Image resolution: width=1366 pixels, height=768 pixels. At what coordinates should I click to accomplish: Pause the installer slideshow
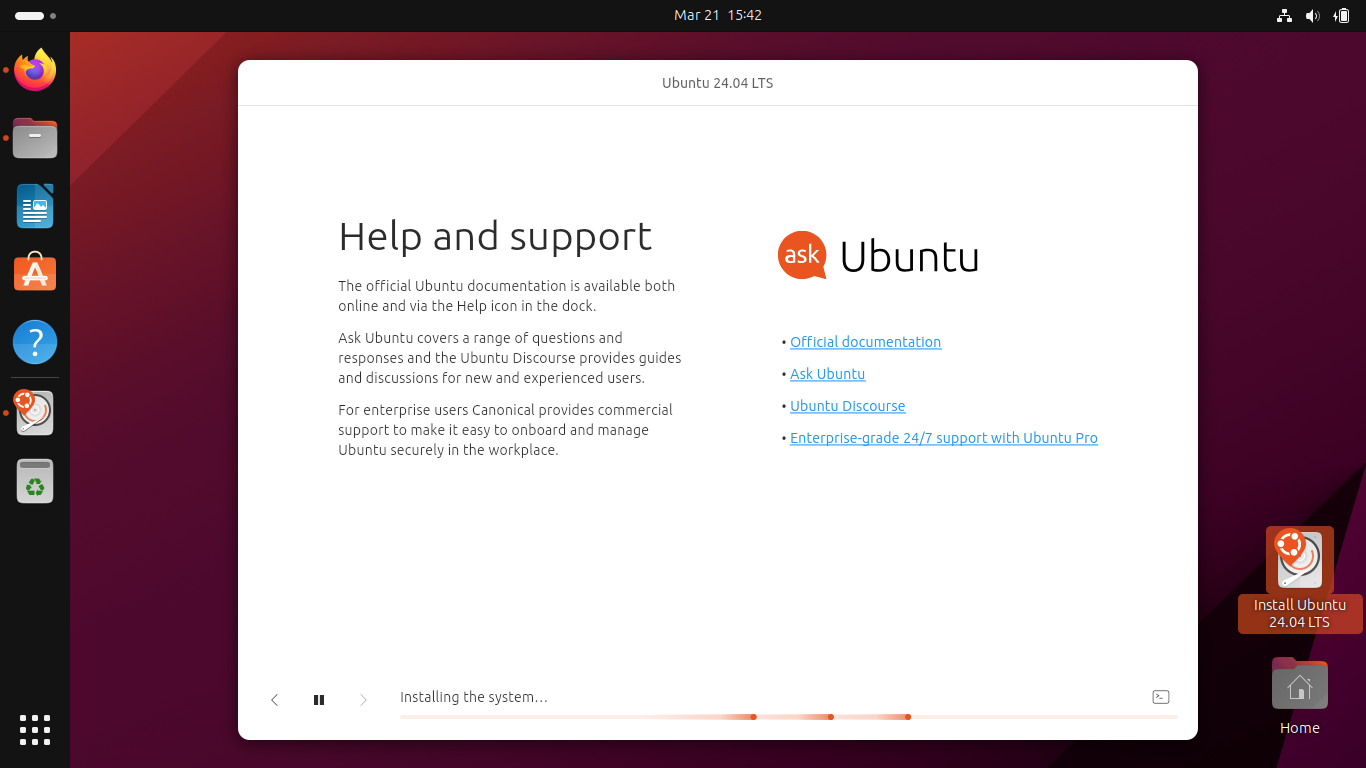point(319,700)
